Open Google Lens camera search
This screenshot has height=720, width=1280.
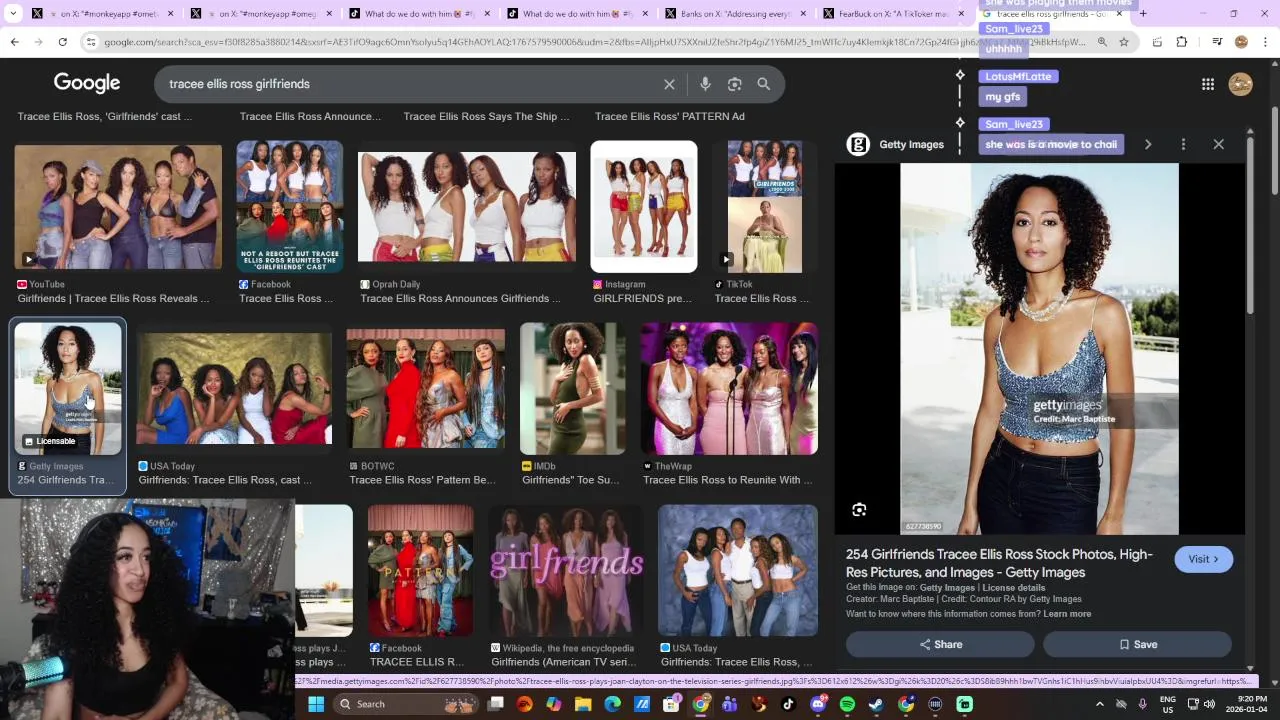(734, 84)
